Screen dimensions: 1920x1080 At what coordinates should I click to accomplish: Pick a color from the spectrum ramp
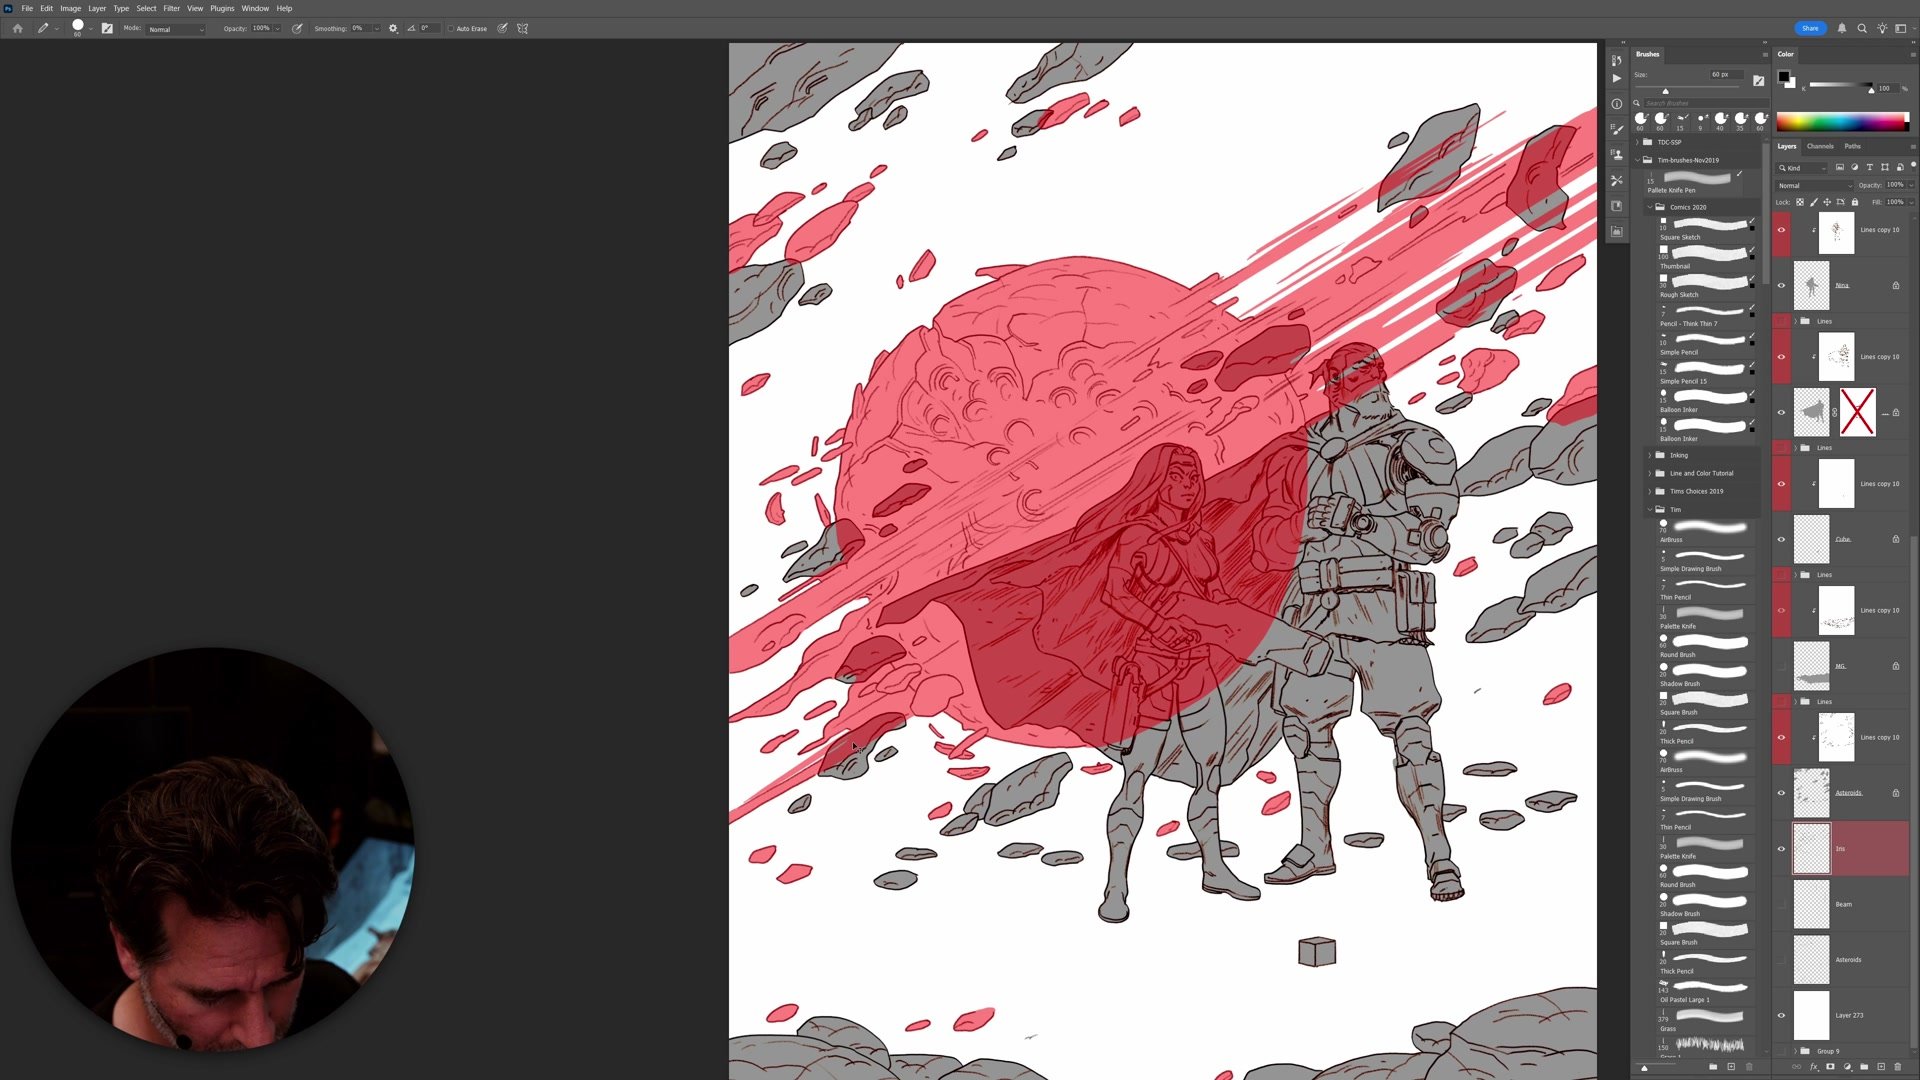pos(1842,123)
